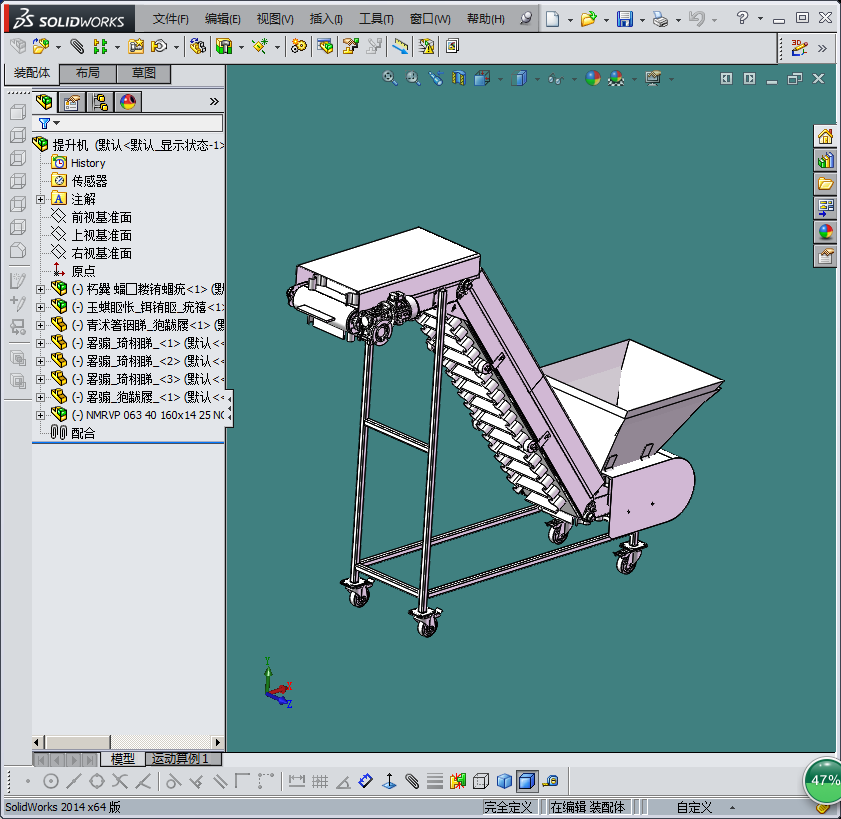Screen dimensions: 841x819
Task: Open the 文件(F) menu
Action: [170, 19]
